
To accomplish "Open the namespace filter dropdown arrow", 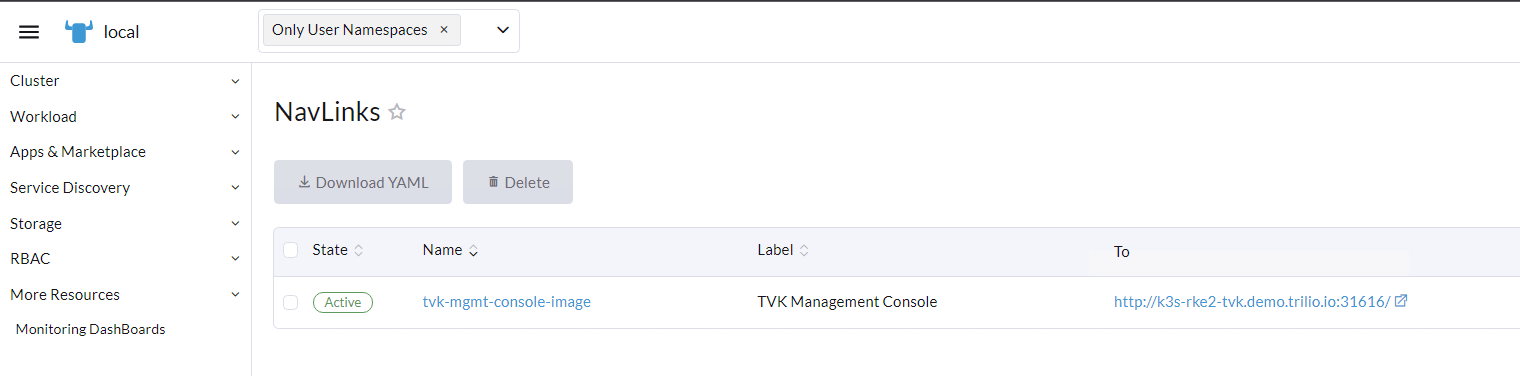I will (x=503, y=30).
